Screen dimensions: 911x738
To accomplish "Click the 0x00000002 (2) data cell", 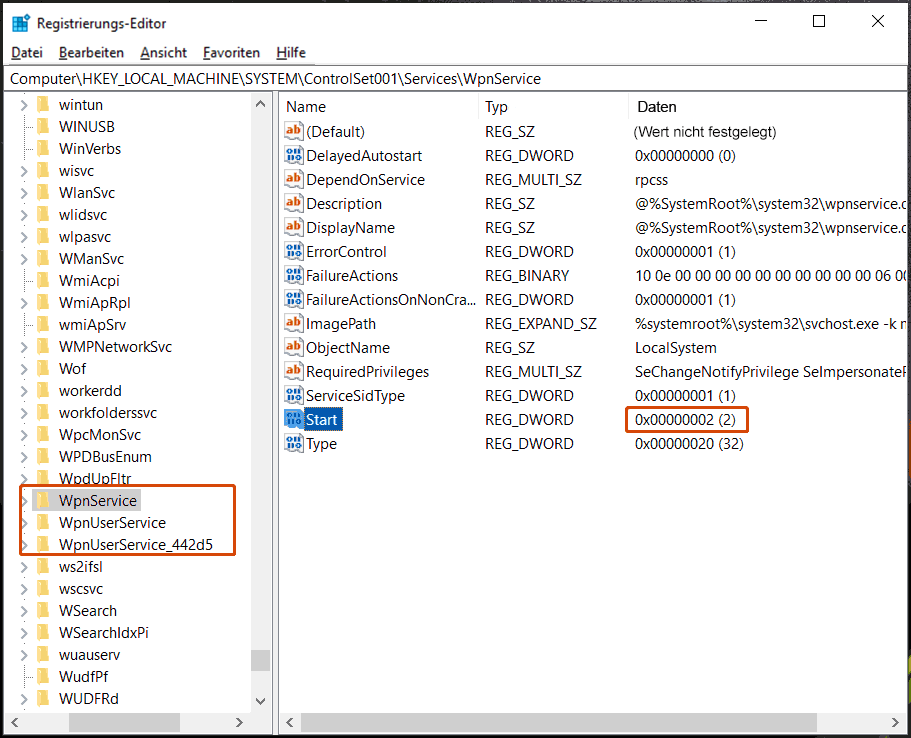I will (x=685, y=420).
